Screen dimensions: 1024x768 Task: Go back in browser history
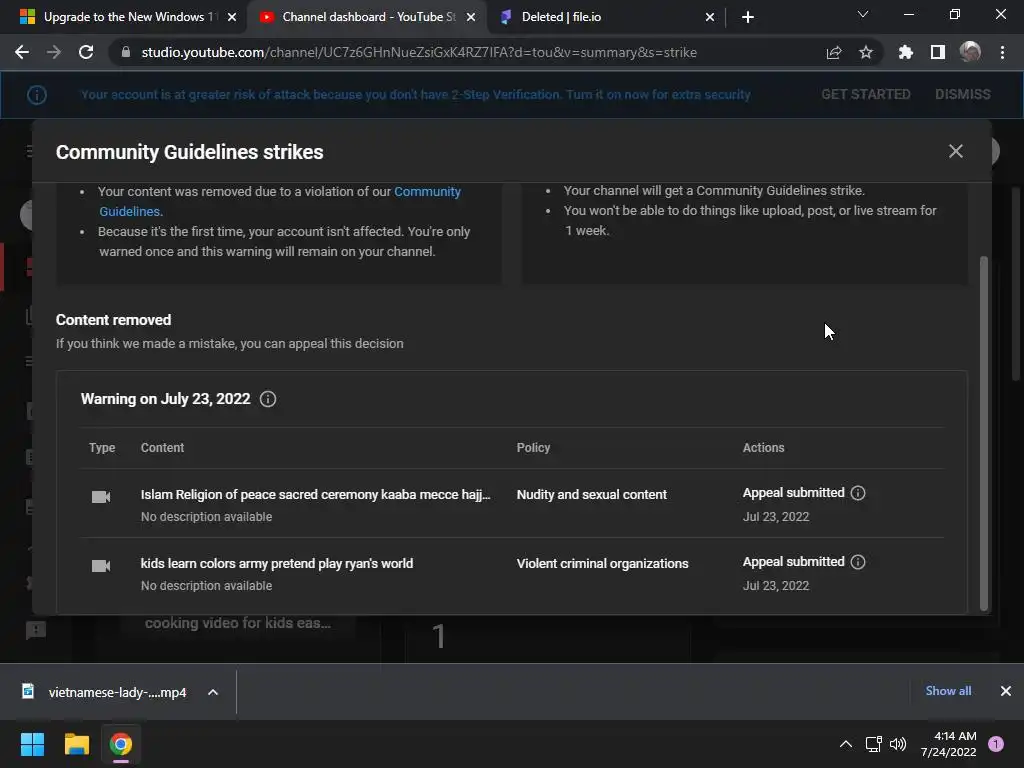click(x=22, y=52)
